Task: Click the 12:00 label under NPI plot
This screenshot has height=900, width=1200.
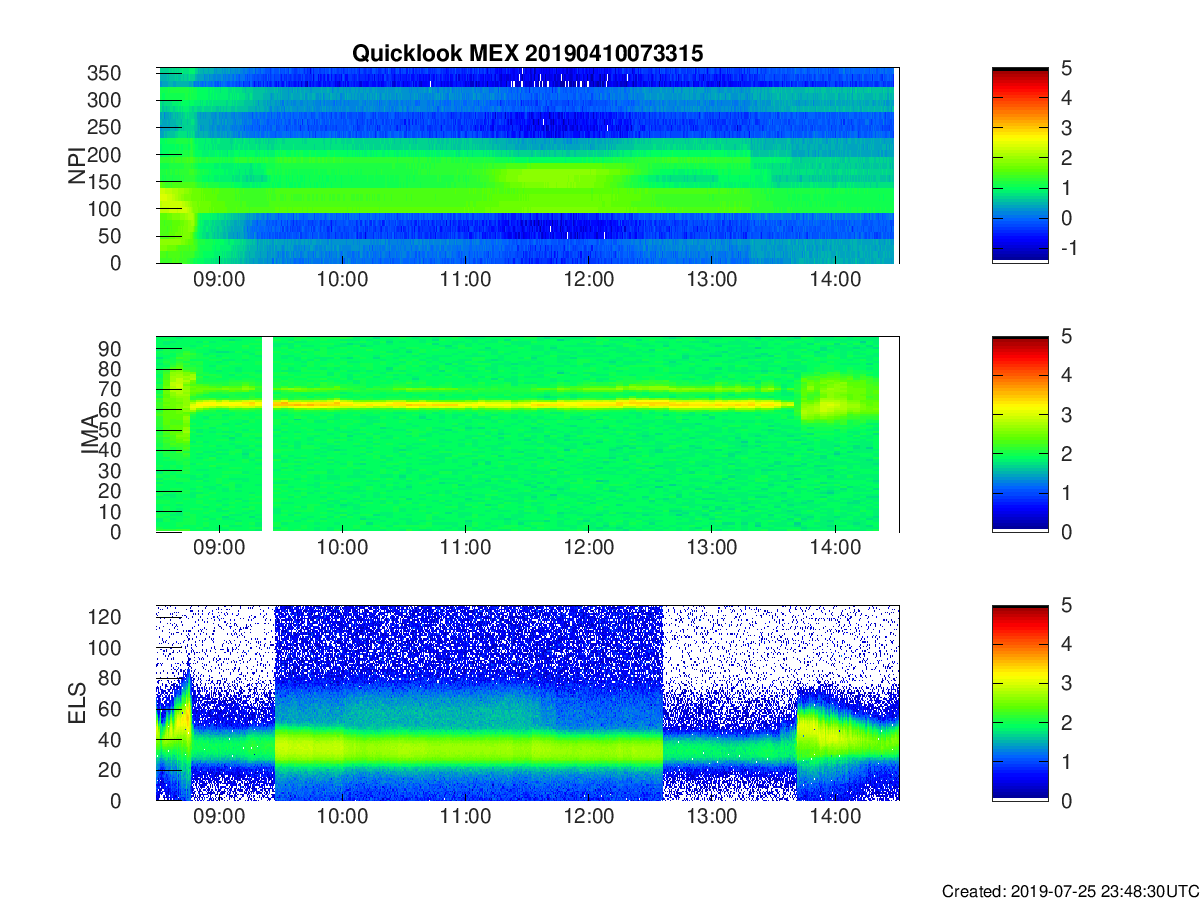Action: 588,280
